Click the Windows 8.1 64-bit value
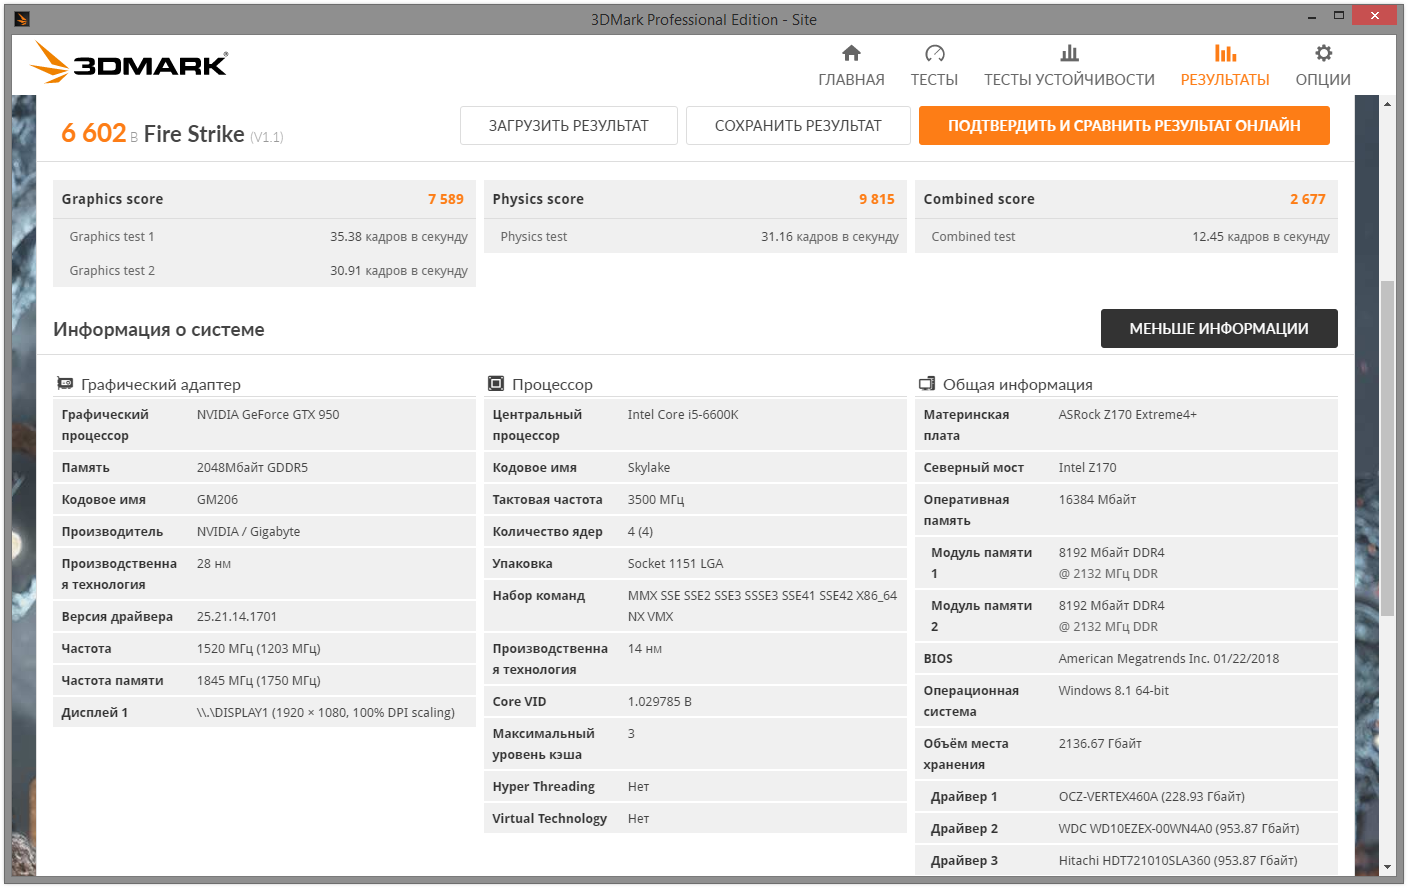Viewport: 1408px width, 888px height. point(1114,691)
